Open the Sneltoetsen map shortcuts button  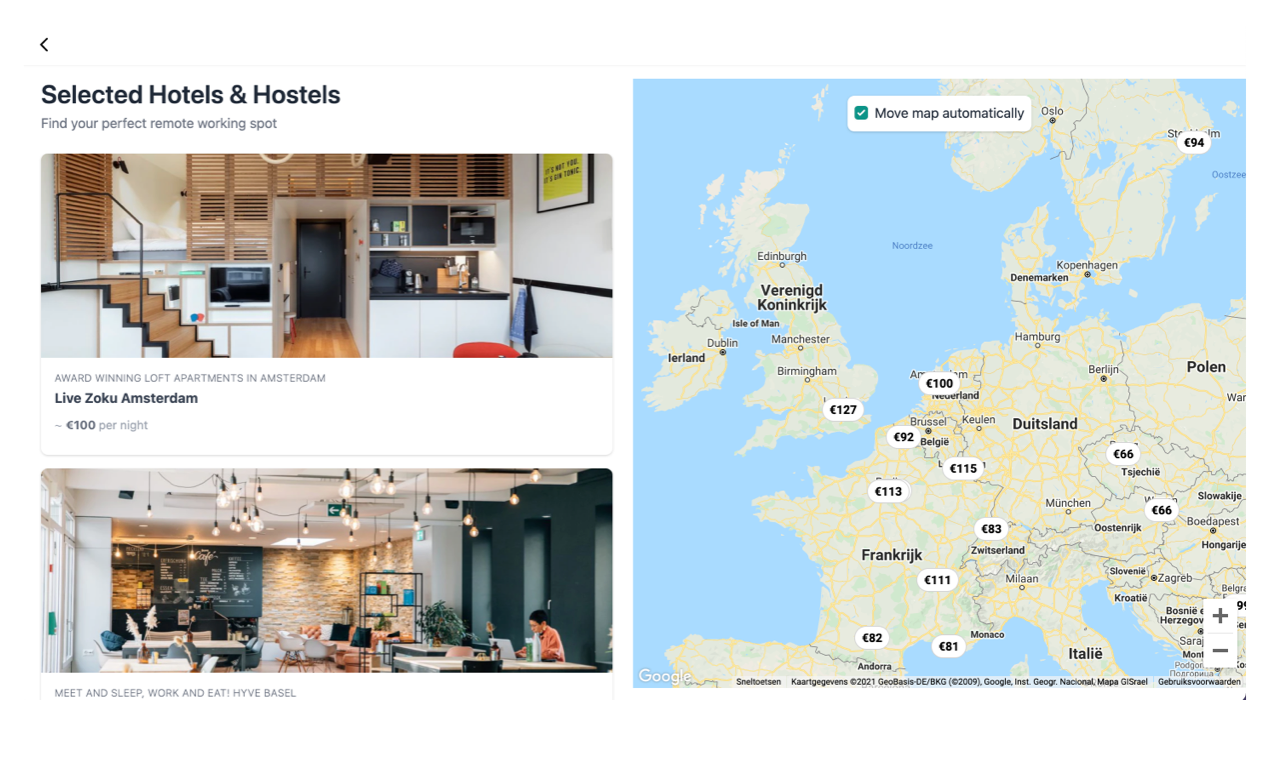coord(758,682)
